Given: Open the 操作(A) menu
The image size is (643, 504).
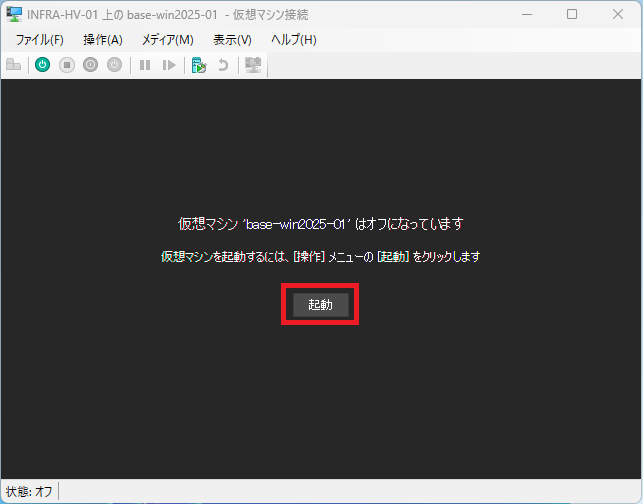Looking at the screenshot, I should point(103,40).
